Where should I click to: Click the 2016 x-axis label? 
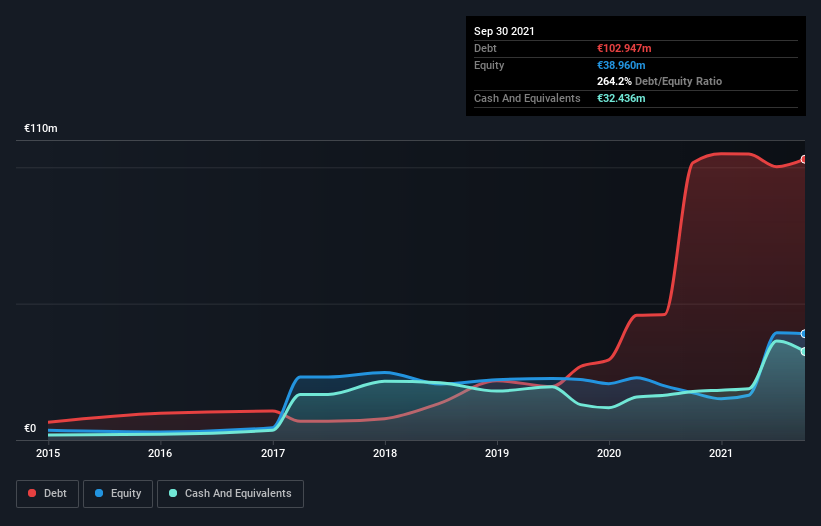click(x=160, y=453)
